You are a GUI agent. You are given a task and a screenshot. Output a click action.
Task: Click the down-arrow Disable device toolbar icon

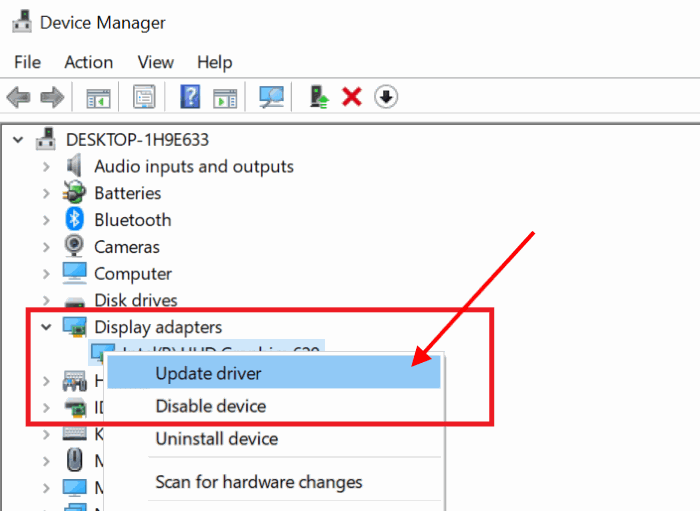(x=386, y=97)
